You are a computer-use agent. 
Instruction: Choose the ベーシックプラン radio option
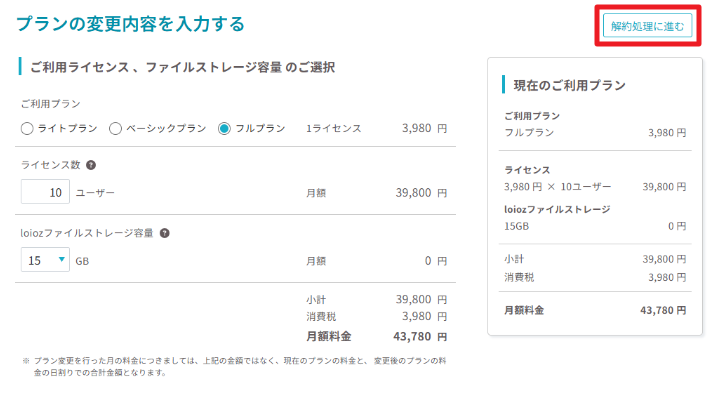click(x=115, y=129)
